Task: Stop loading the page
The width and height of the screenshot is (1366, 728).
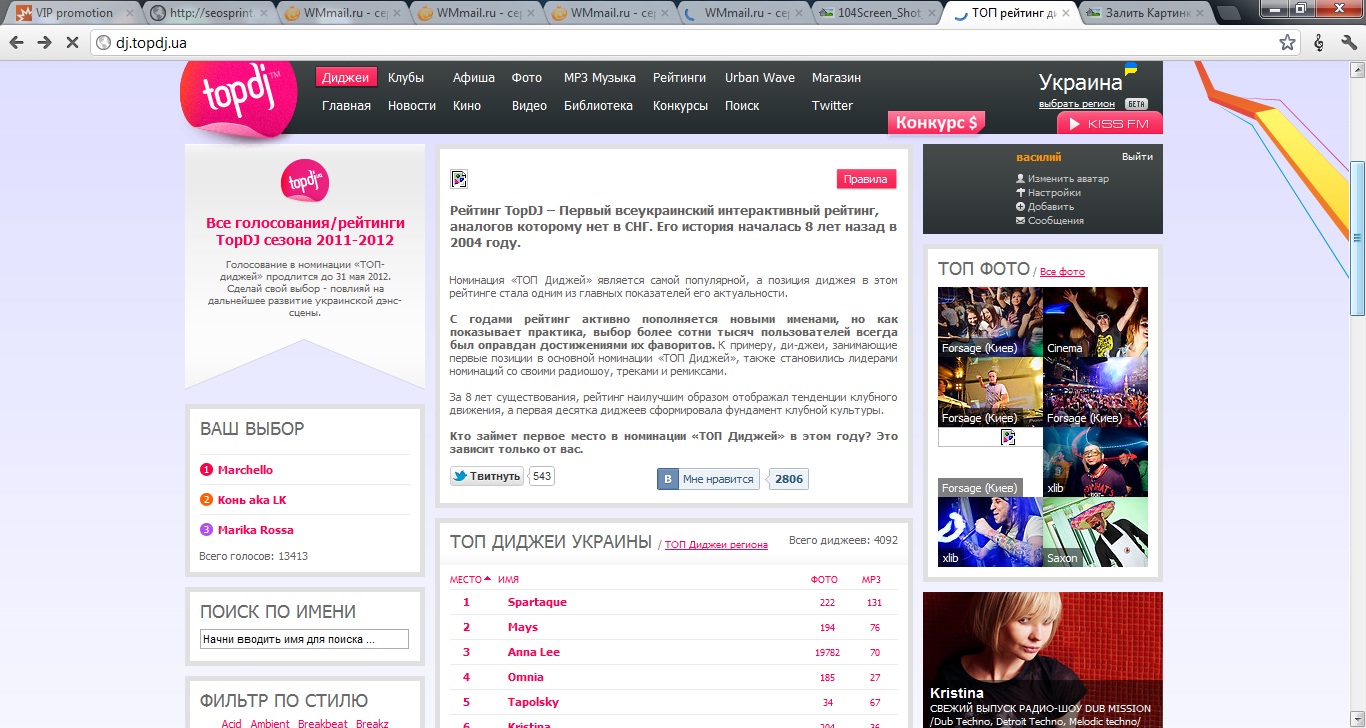Action: click(73, 43)
